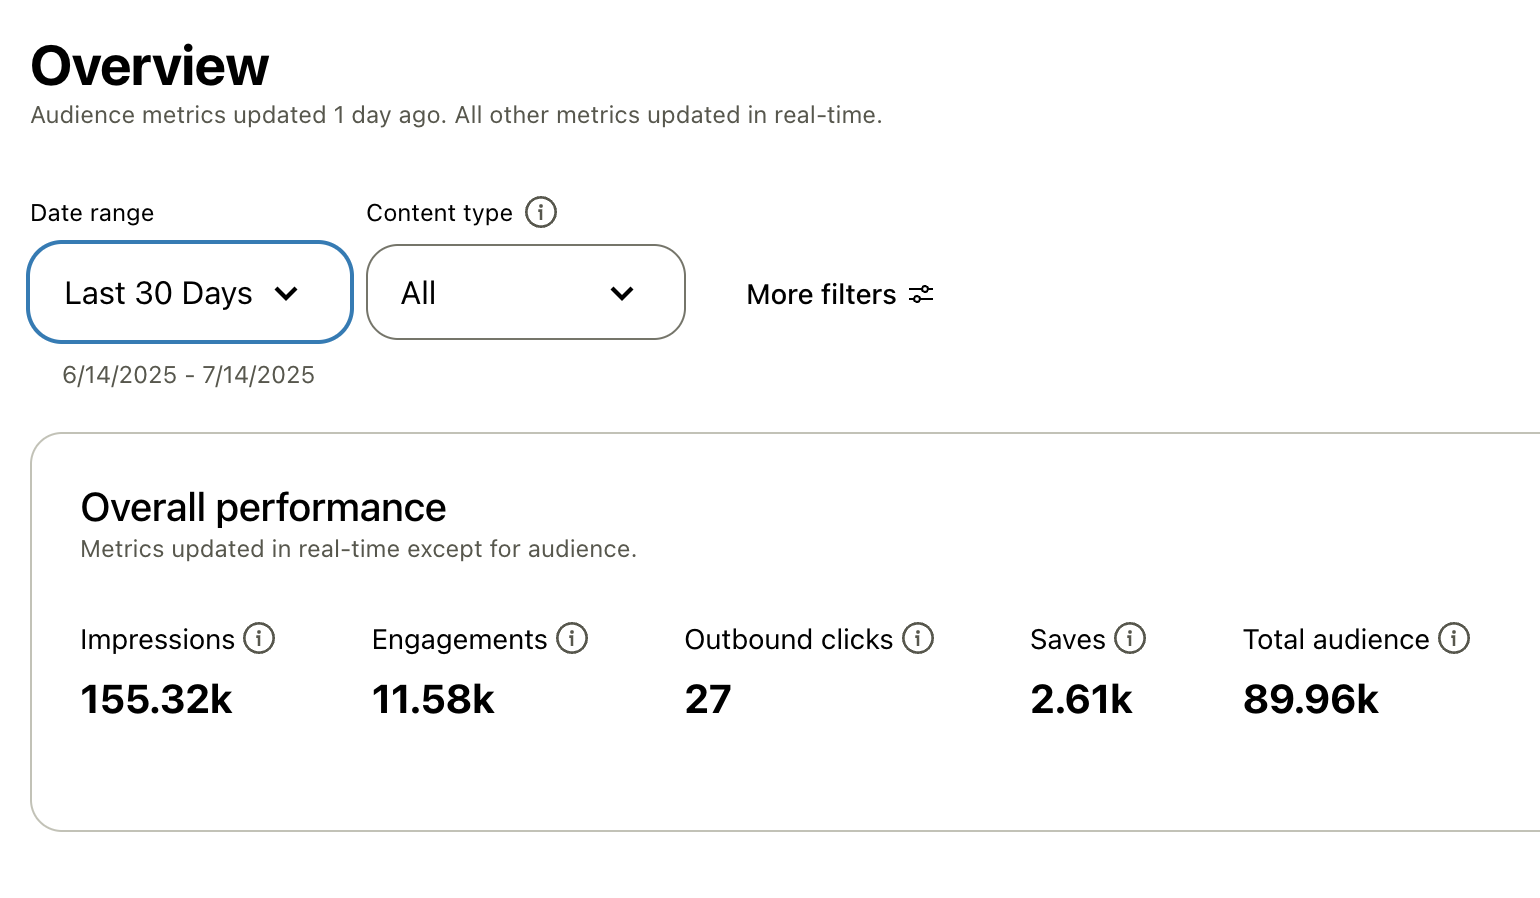Click info icon next to Saves
Viewport: 1540px width, 898px height.
(x=1130, y=638)
